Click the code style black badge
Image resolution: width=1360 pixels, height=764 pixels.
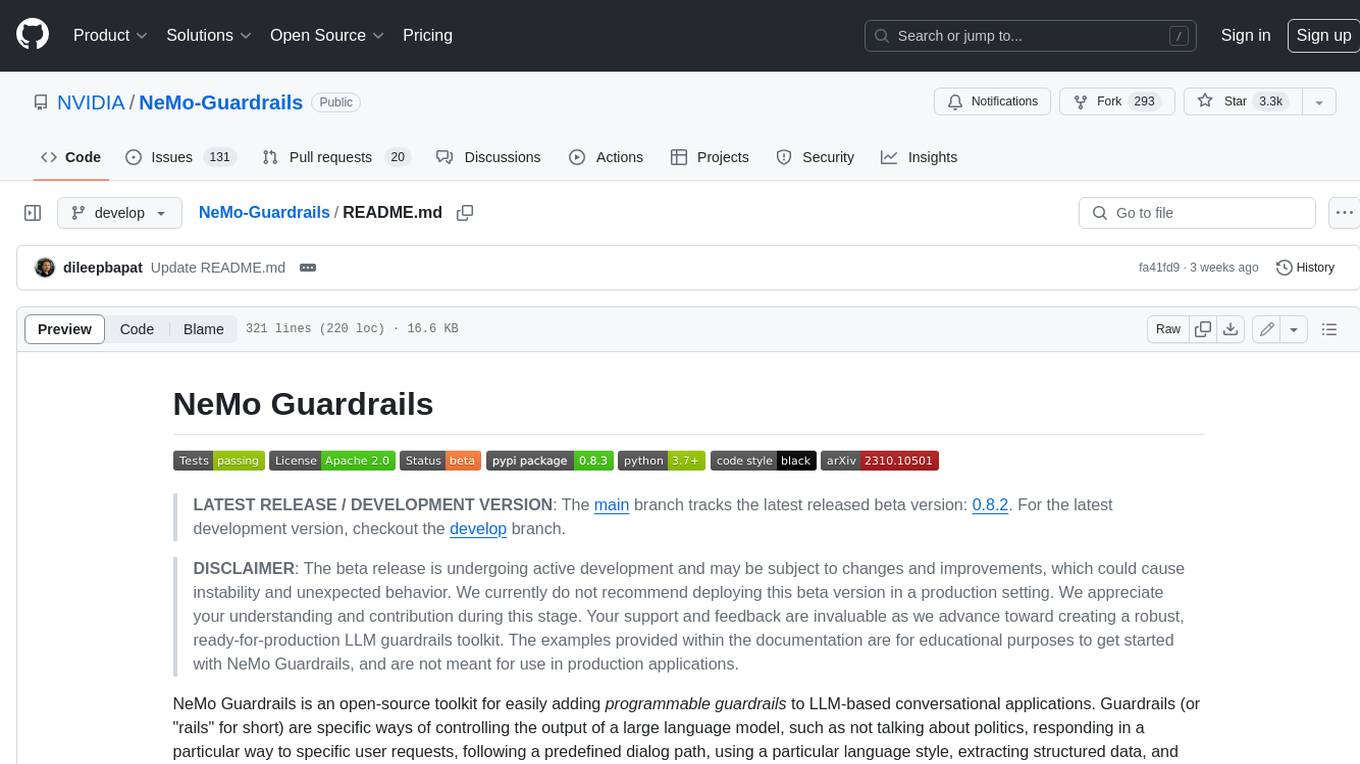[x=763, y=461]
